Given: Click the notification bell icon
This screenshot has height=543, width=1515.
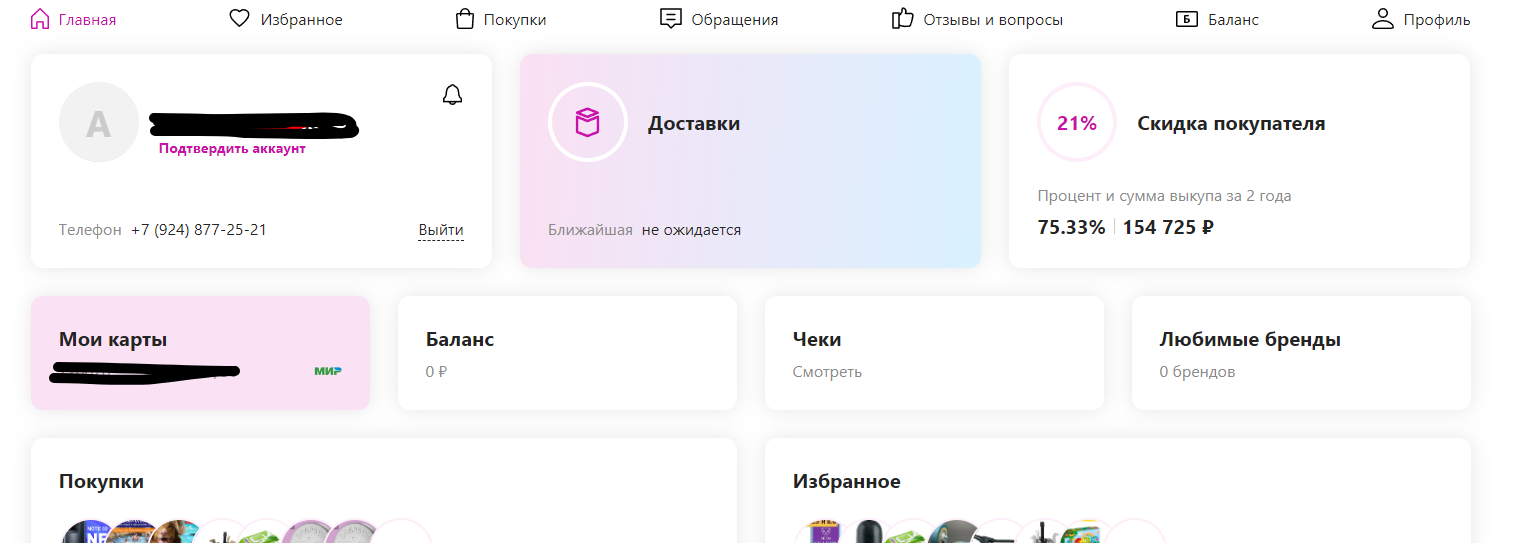Looking at the screenshot, I should click(452, 95).
